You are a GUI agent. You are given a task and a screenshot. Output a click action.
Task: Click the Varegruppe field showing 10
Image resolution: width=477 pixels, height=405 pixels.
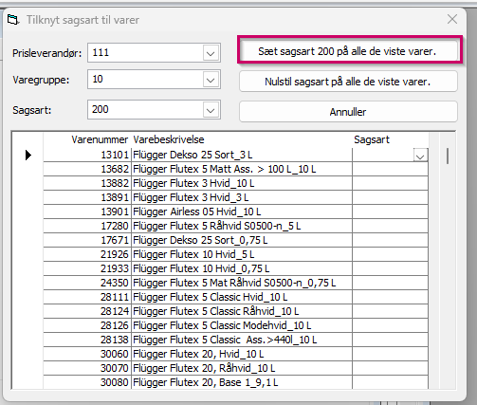(x=146, y=79)
